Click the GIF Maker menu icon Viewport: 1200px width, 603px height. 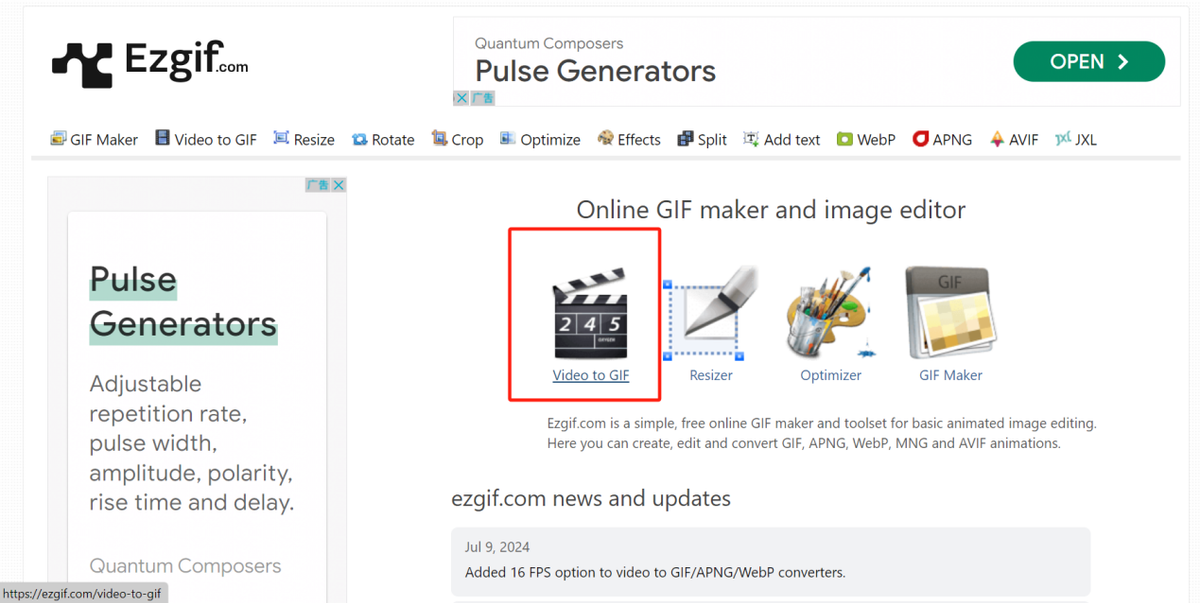(x=58, y=139)
